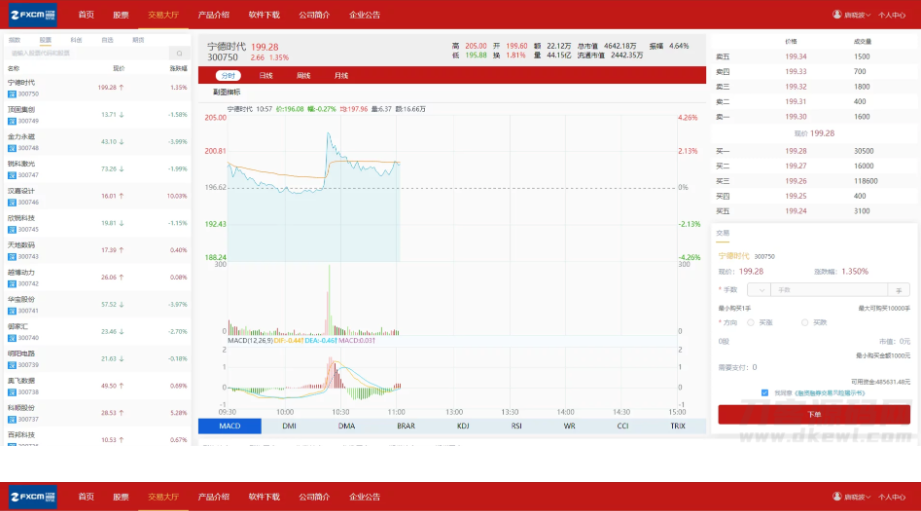The height and width of the screenshot is (511, 921).
Task: Switch the stock list to the 期货 tab
Action: pos(138,40)
